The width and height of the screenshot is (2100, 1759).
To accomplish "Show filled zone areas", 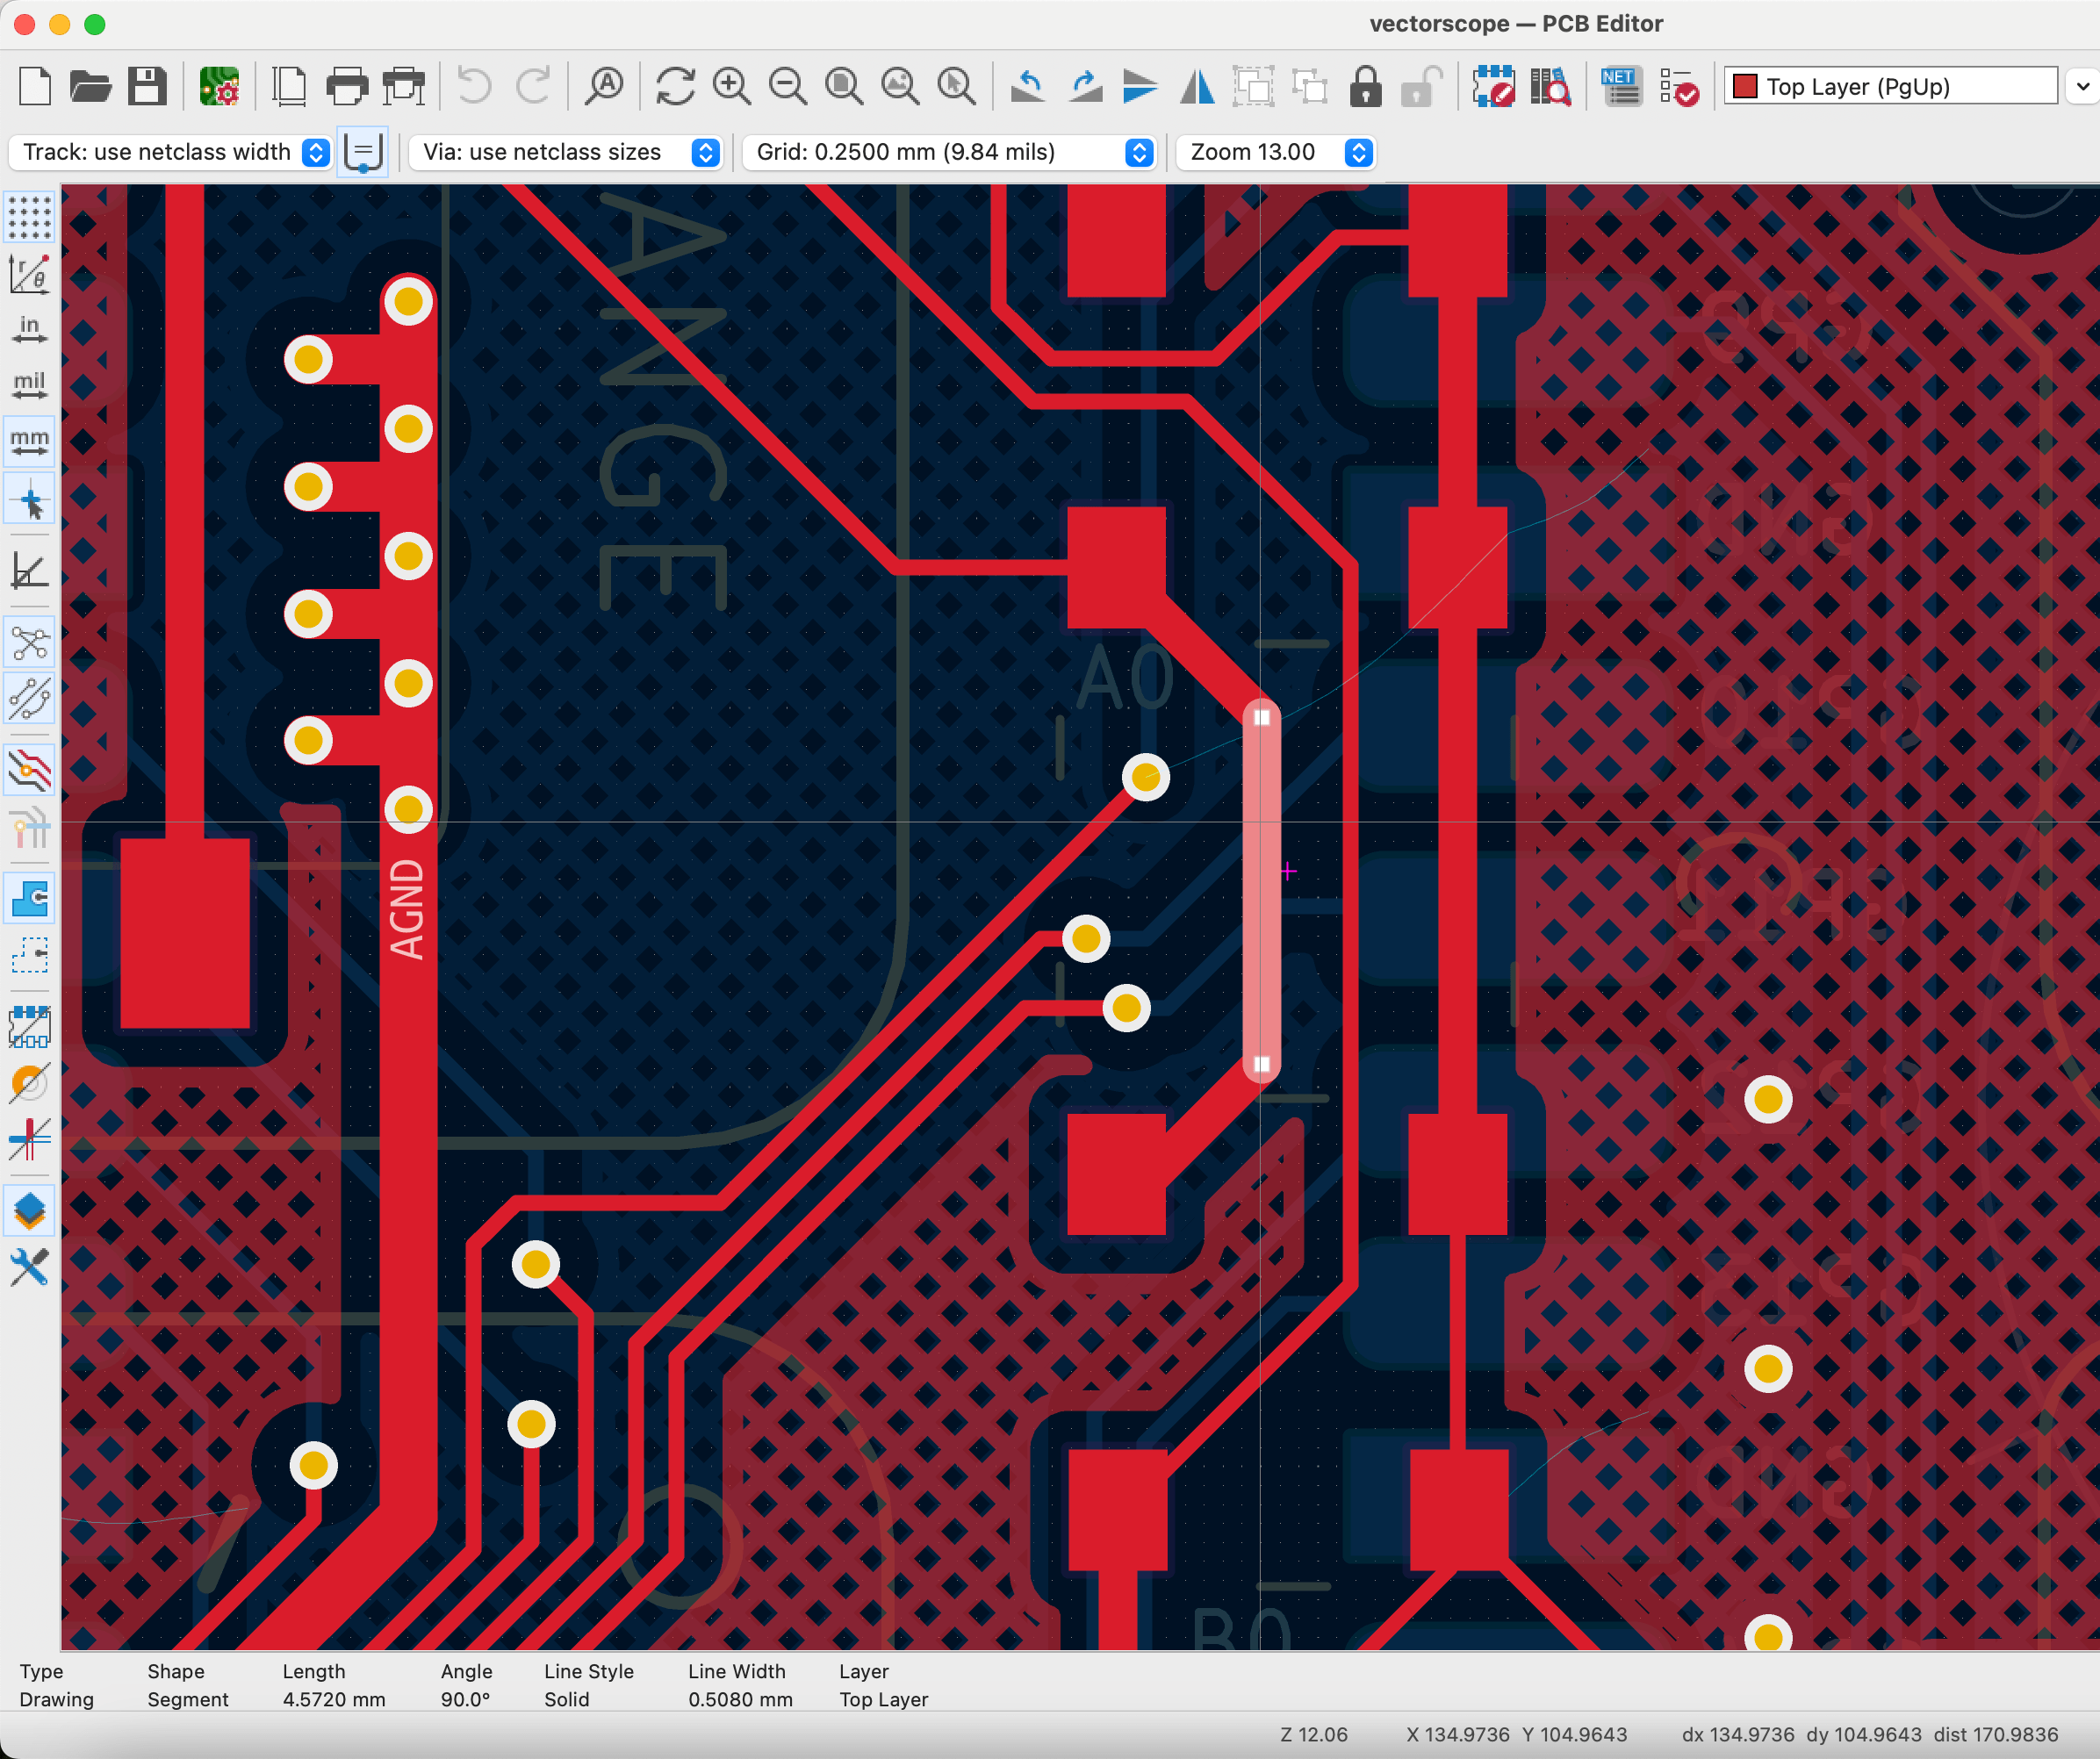I will (29, 898).
